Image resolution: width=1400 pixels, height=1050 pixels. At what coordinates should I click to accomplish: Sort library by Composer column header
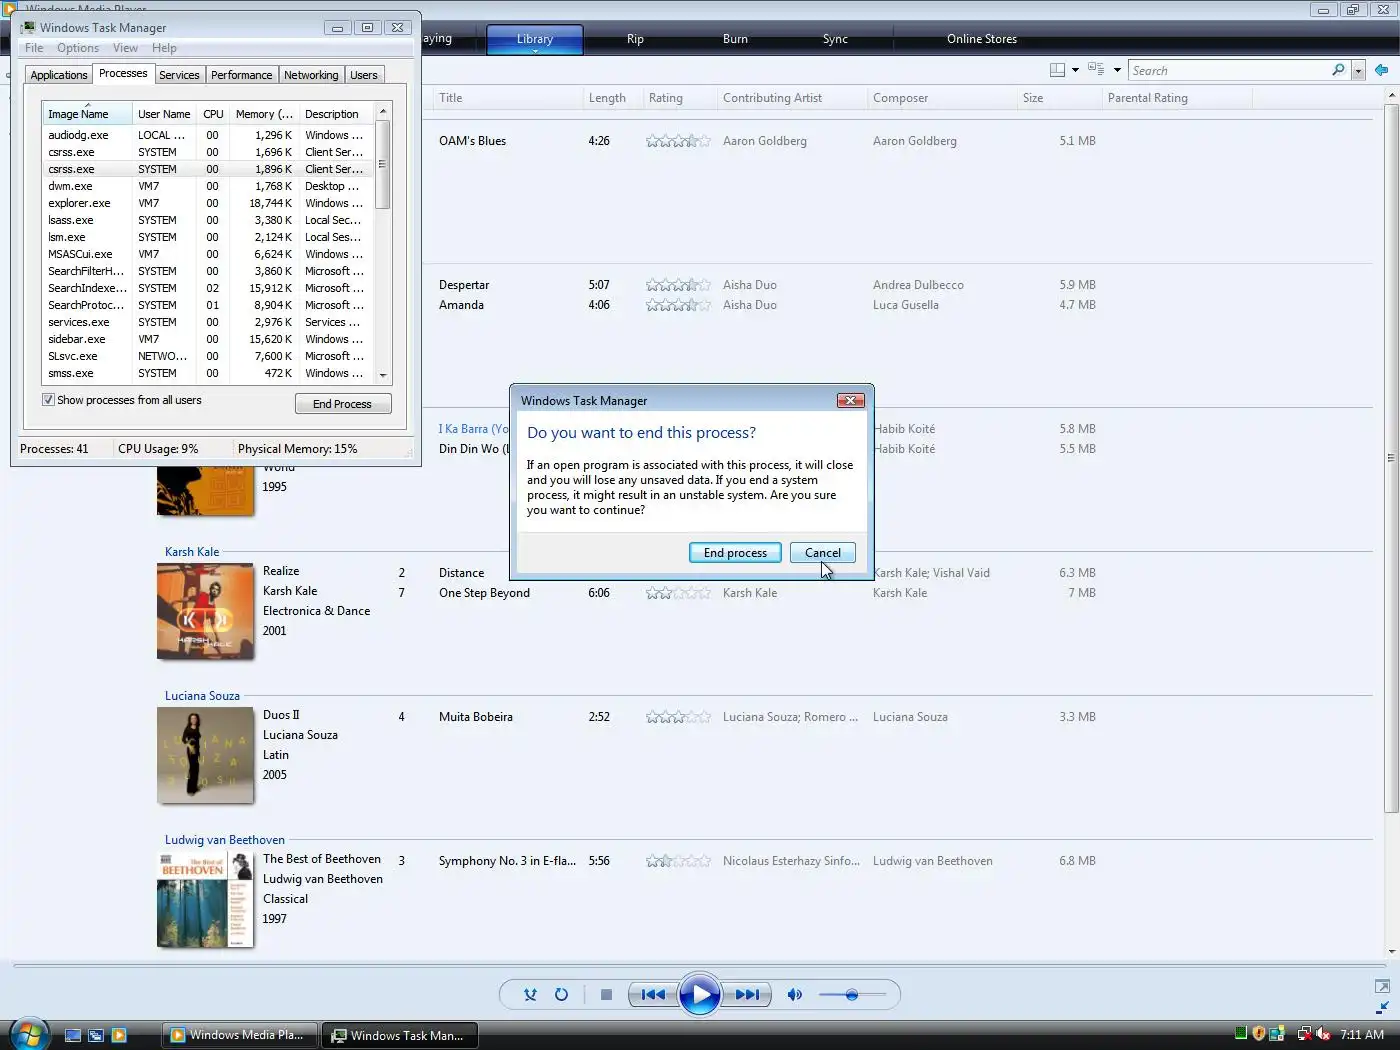click(942, 98)
